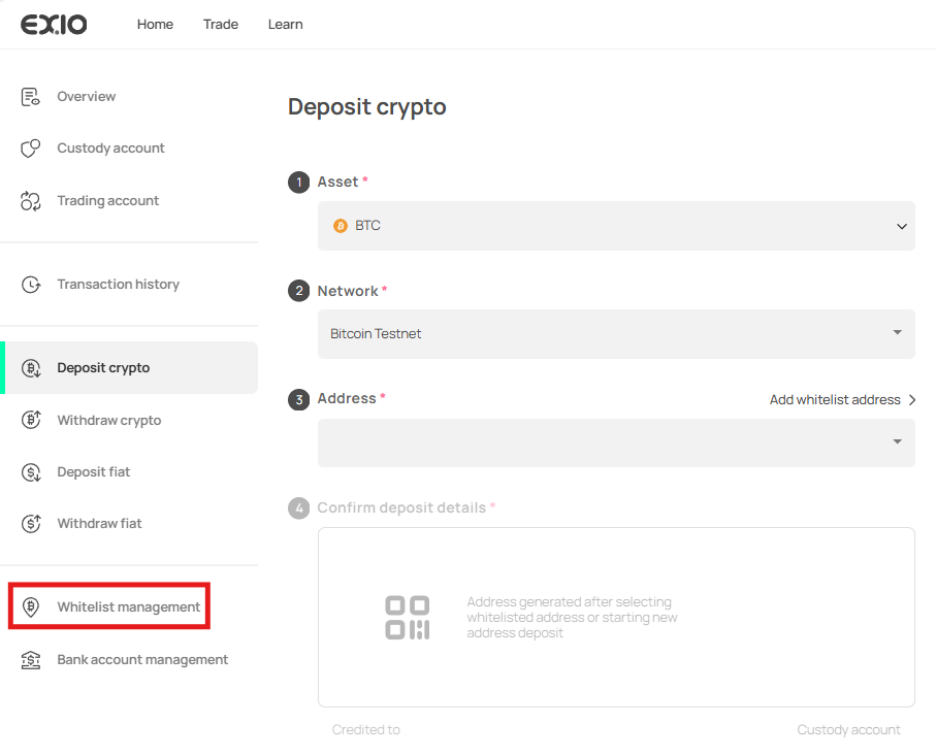
Task: Navigate to the Learn menu item
Action: (285, 24)
